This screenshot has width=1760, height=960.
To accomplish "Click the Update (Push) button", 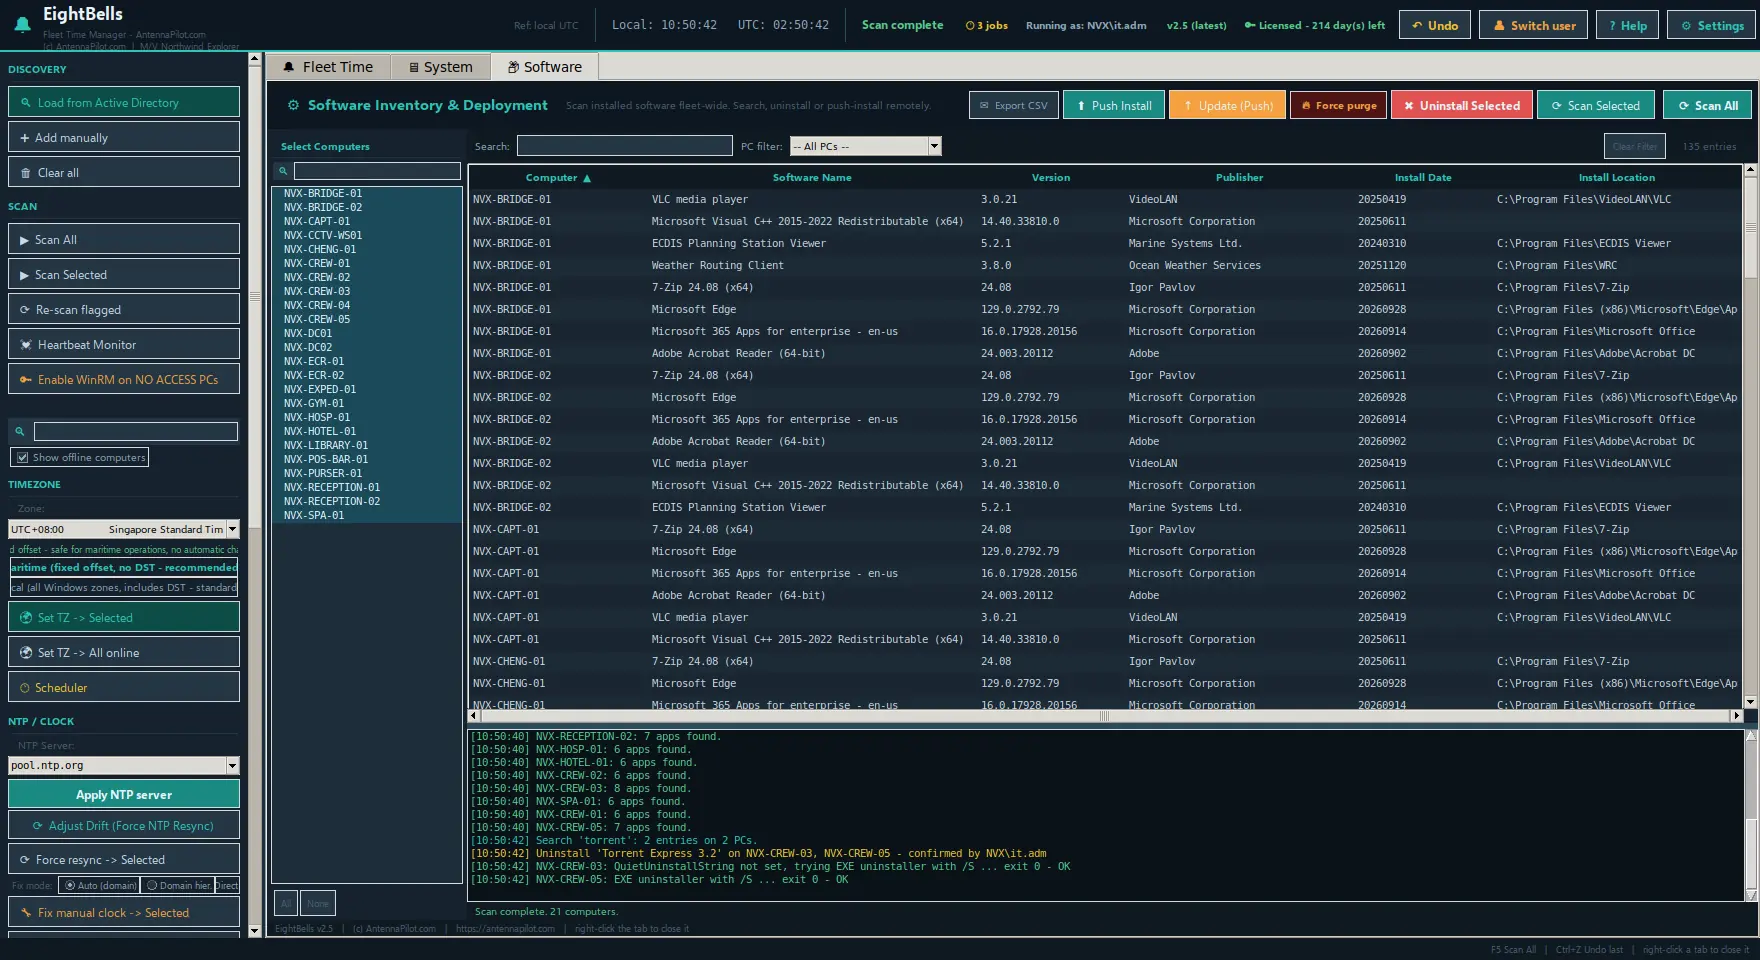I will coord(1227,106).
